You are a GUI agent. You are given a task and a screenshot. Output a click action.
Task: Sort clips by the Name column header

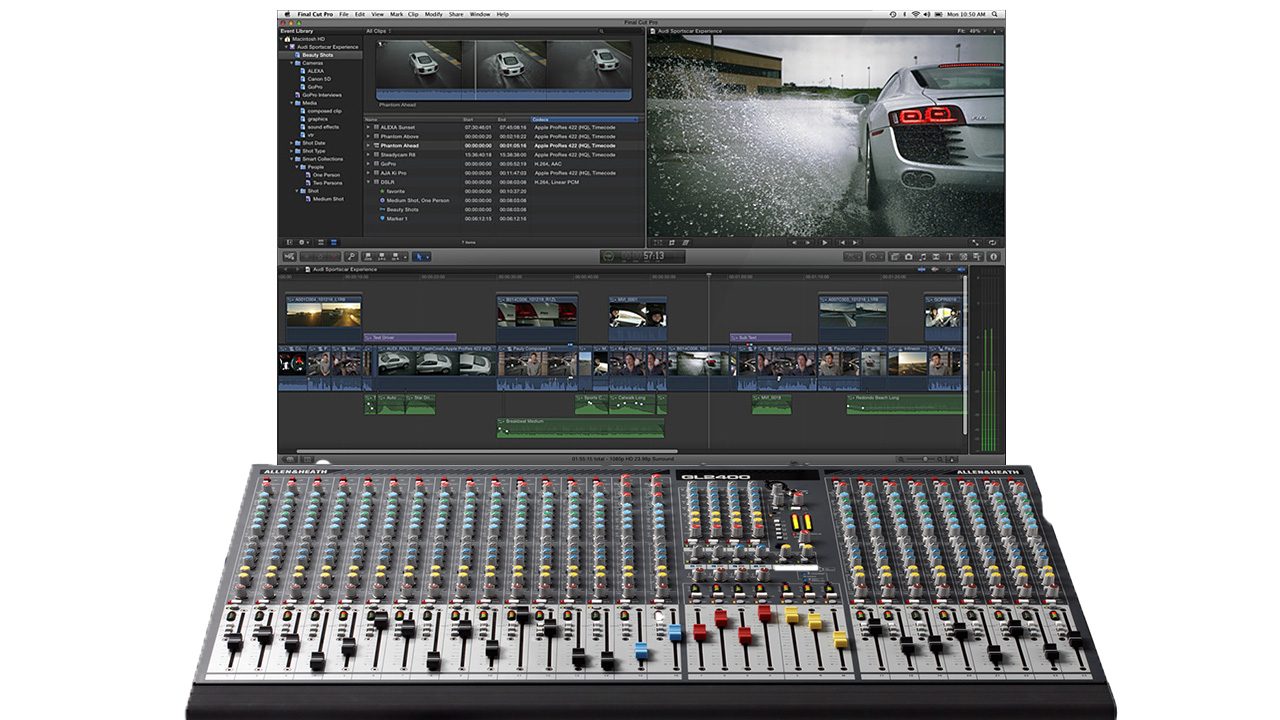[412, 119]
